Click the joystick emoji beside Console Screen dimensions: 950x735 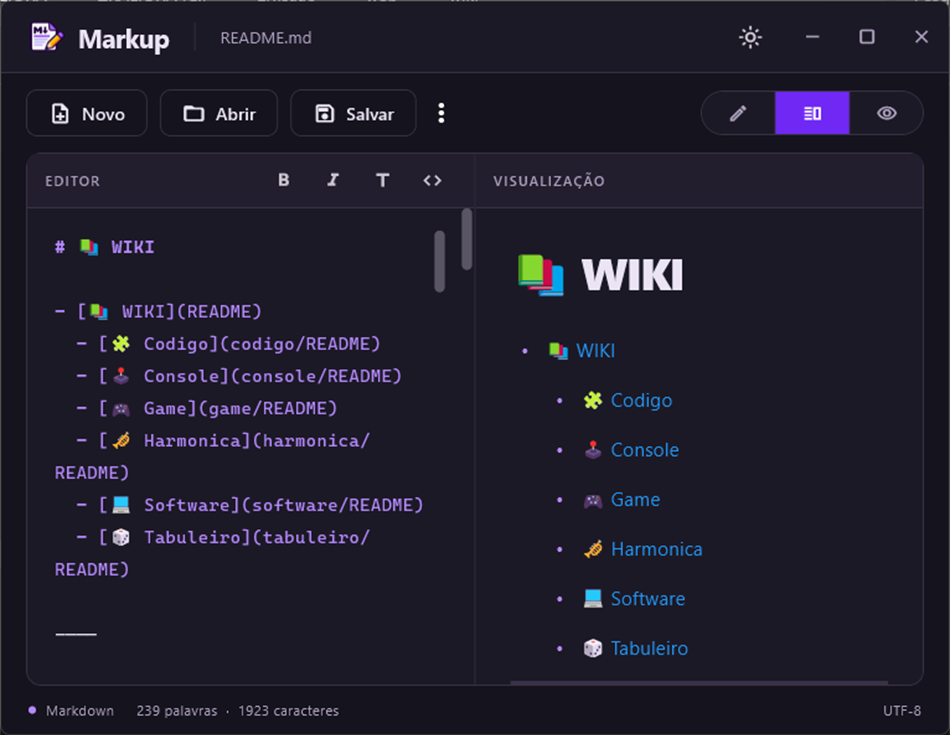click(x=593, y=450)
